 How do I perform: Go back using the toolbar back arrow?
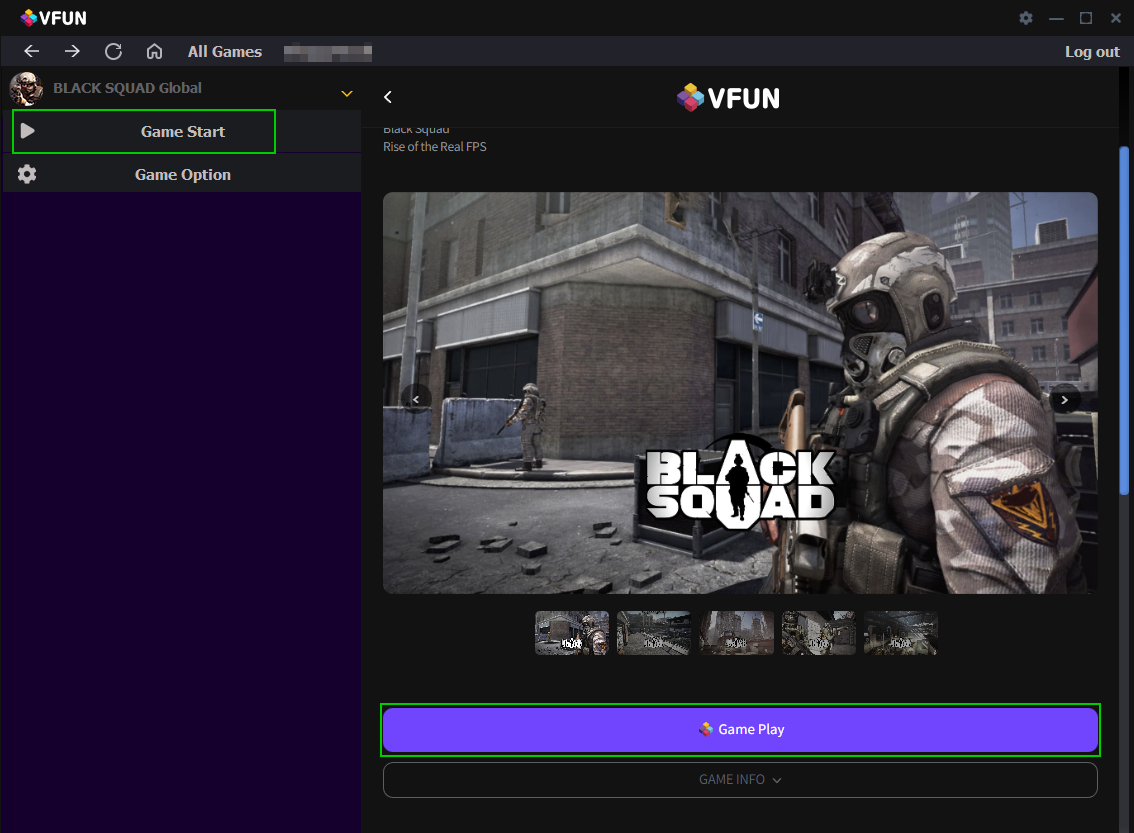(x=31, y=51)
